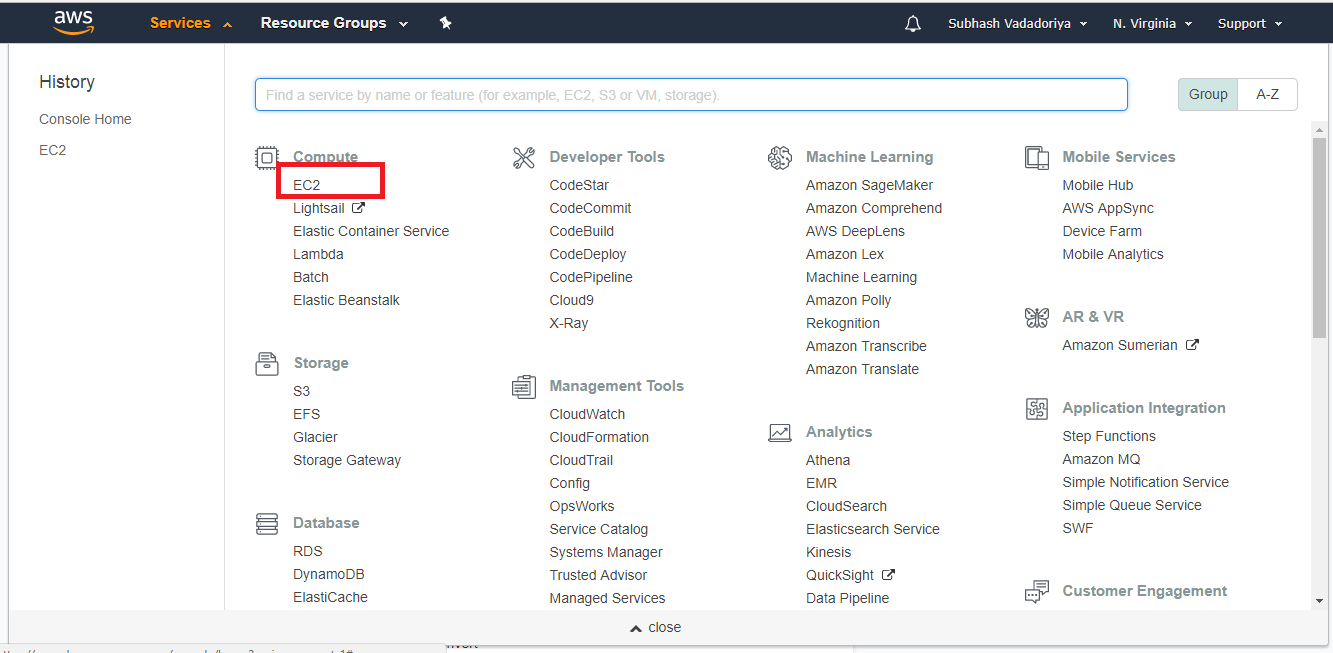Open the RDS database service
Image resolution: width=1333 pixels, height=653 pixels.
click(308, 551)
